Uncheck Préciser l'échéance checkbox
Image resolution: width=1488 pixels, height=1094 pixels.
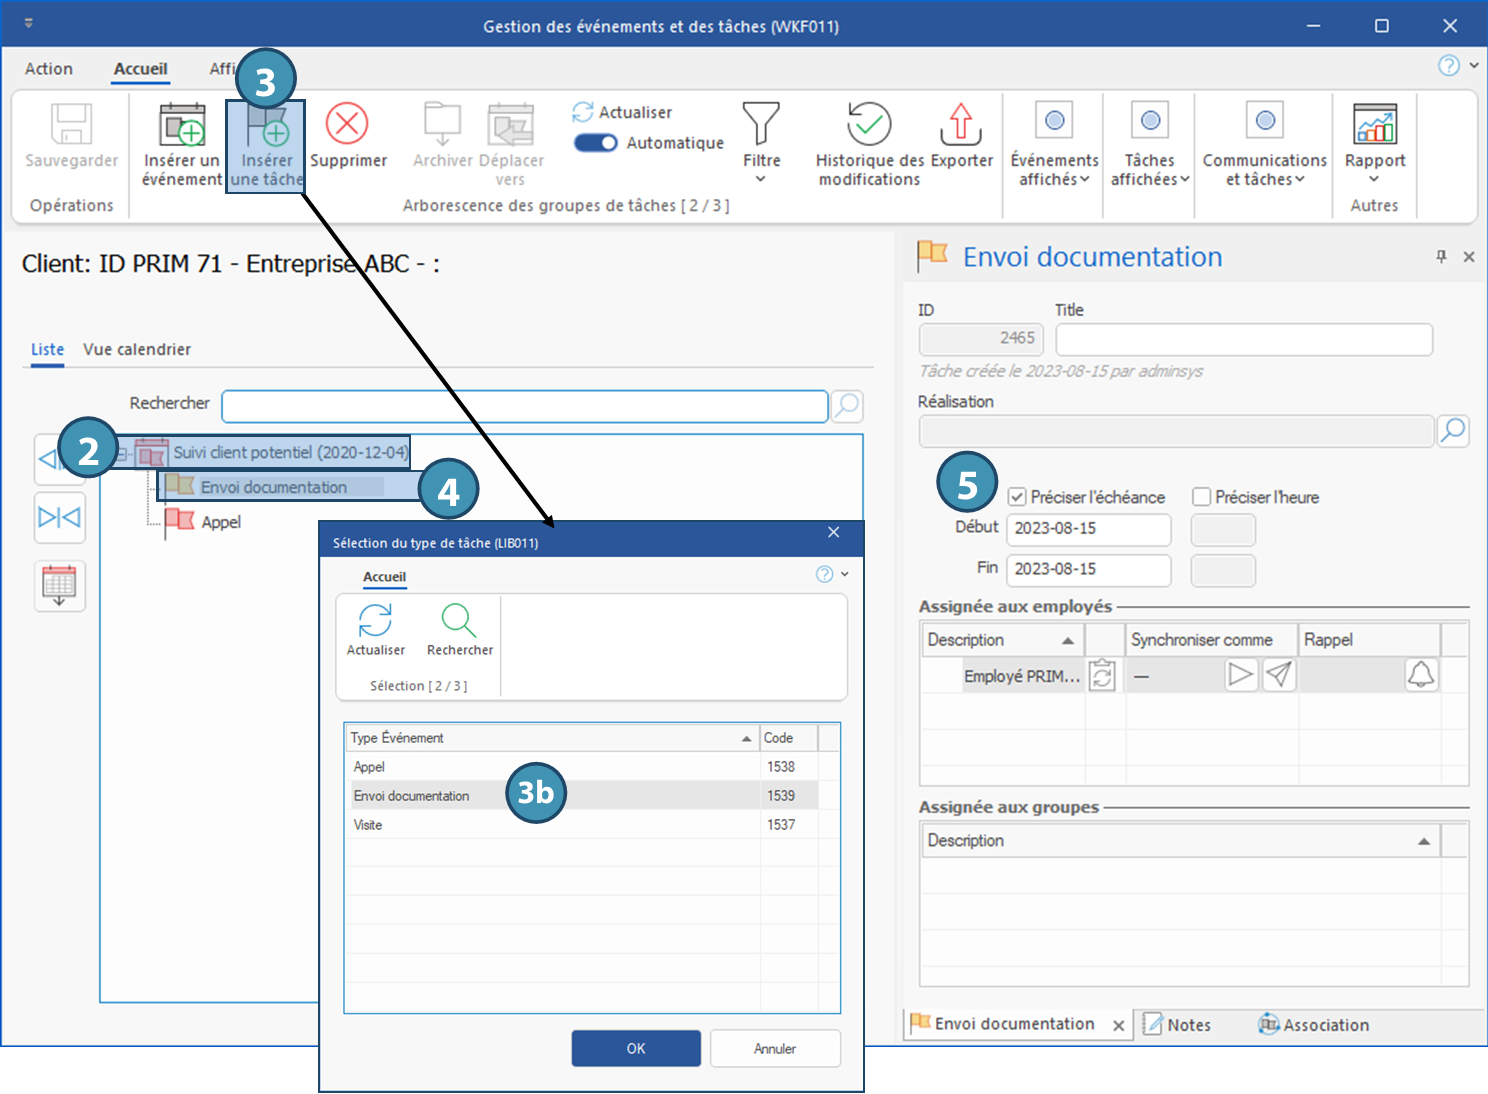click(x=1017, y=497)
